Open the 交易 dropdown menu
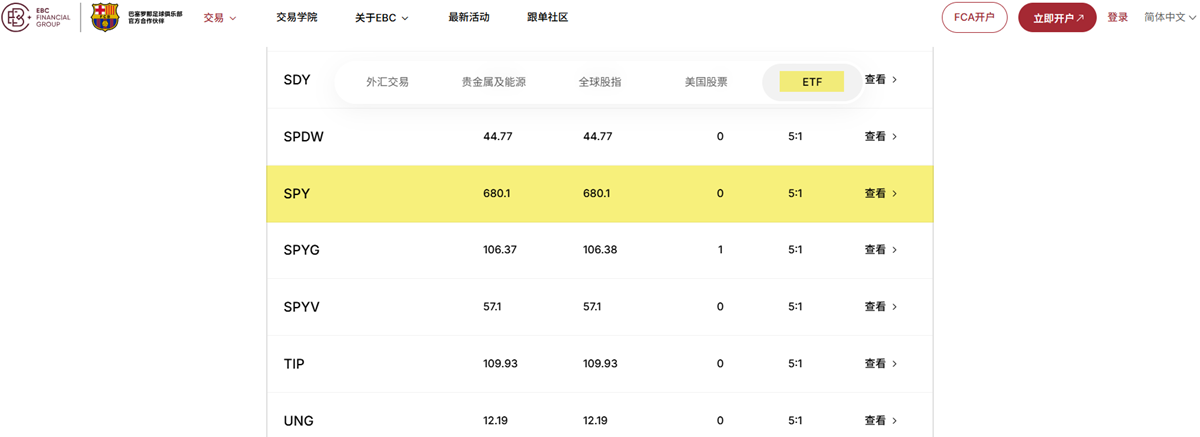The height and width of the screenshot is (437, 1200). (x=220, y=18)
